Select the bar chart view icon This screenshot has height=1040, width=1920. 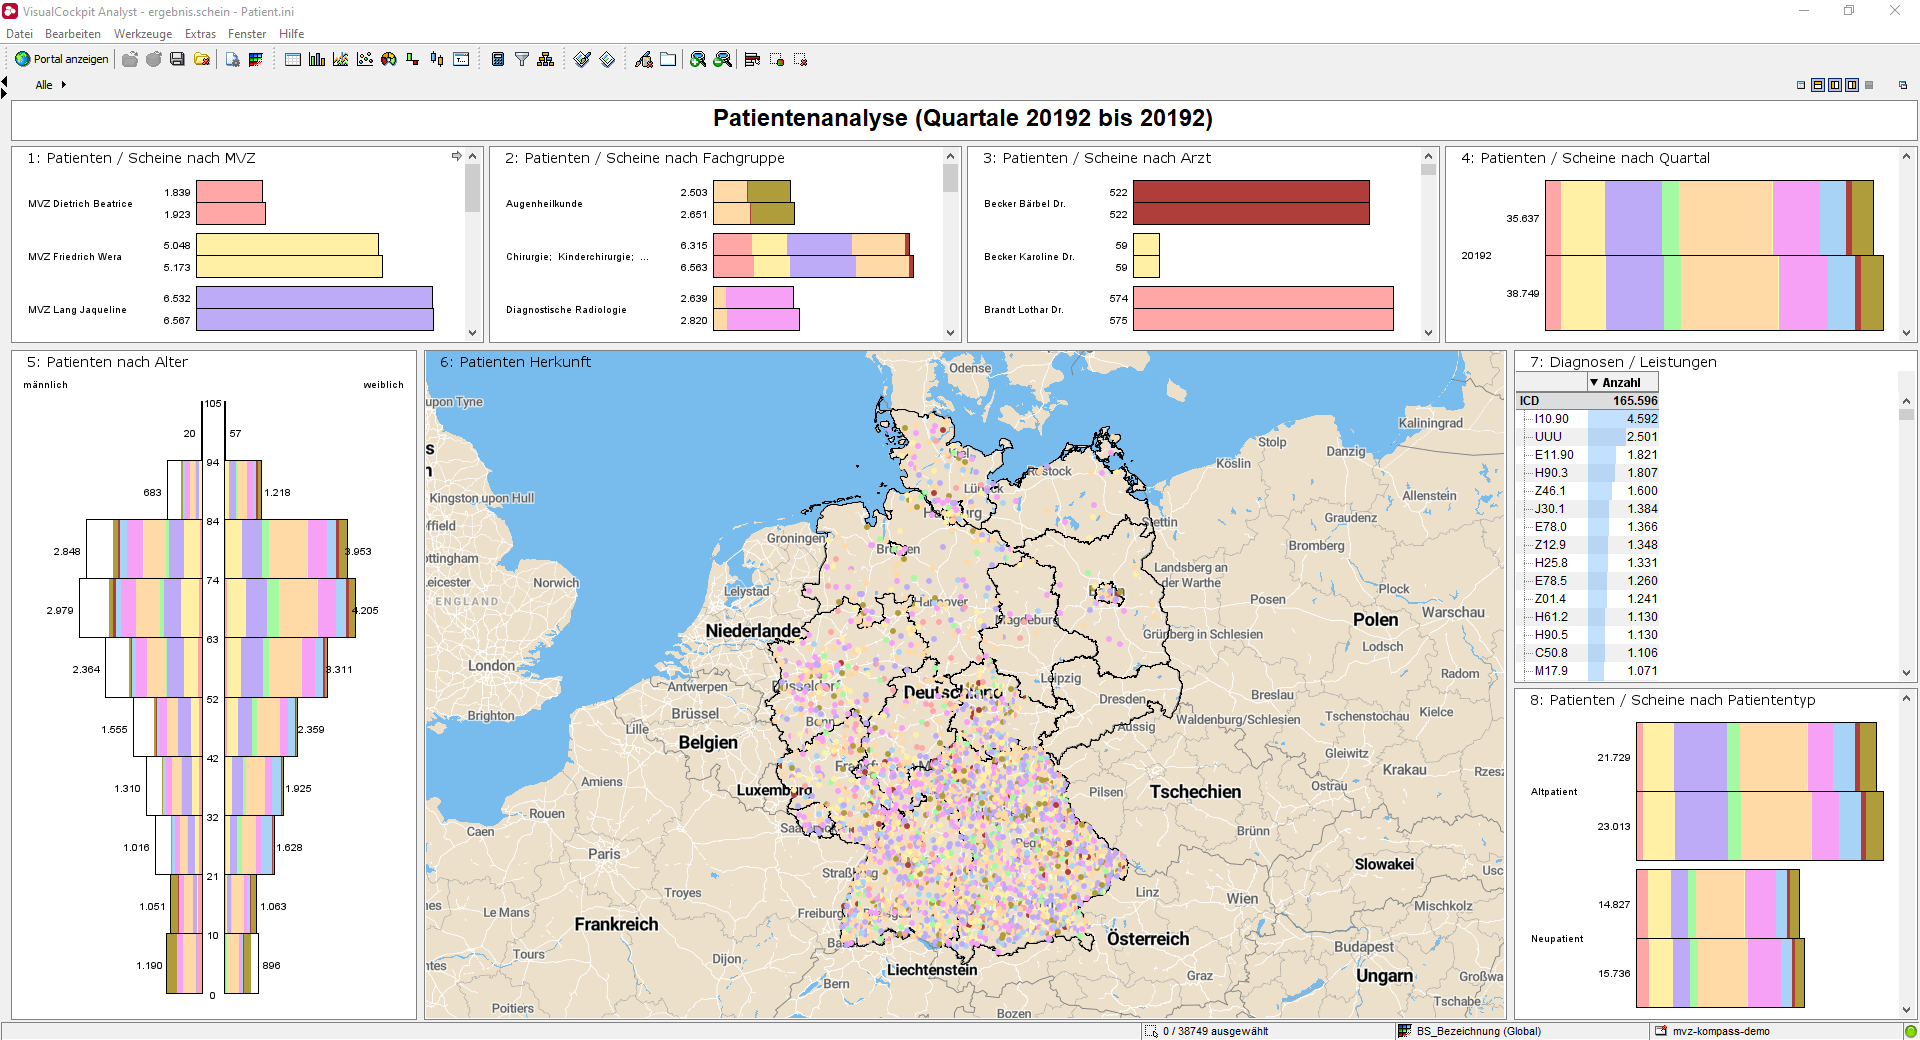coord(317,60)
